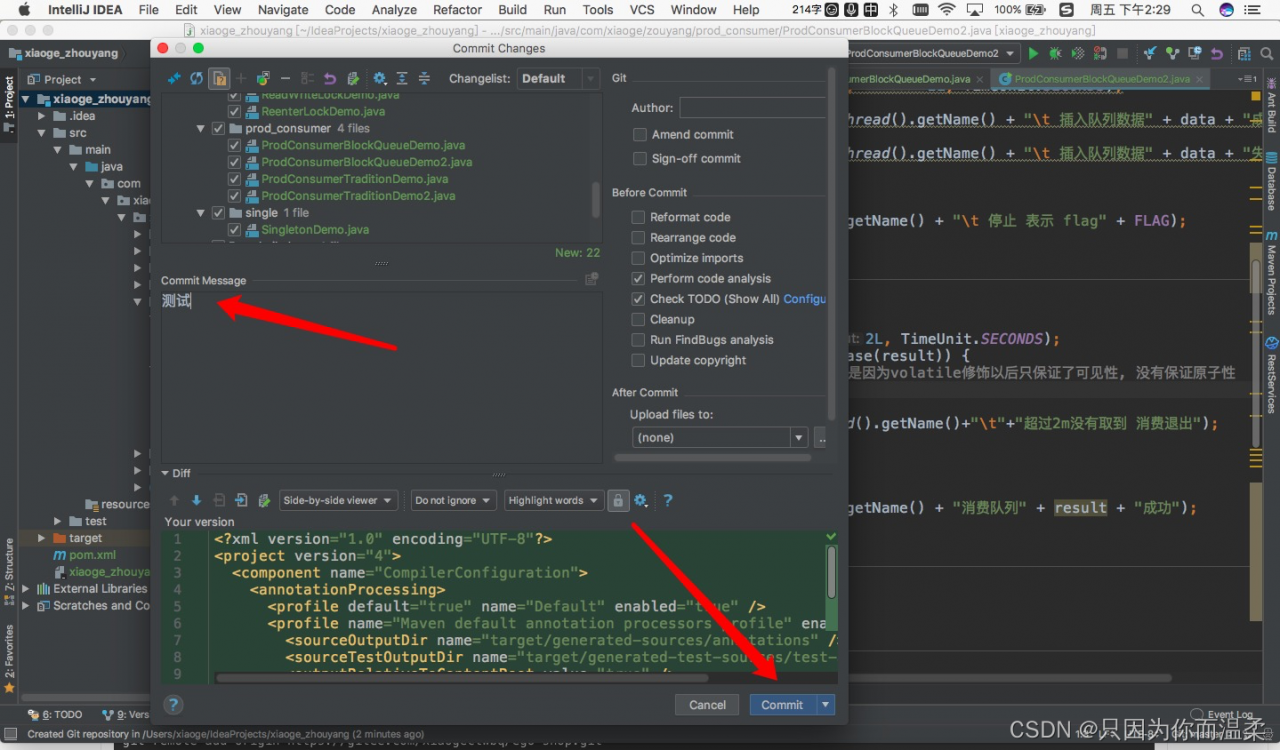Enable Reformat code checkbox
This screenshot has width=1280, height=750.
click(638, 217)
